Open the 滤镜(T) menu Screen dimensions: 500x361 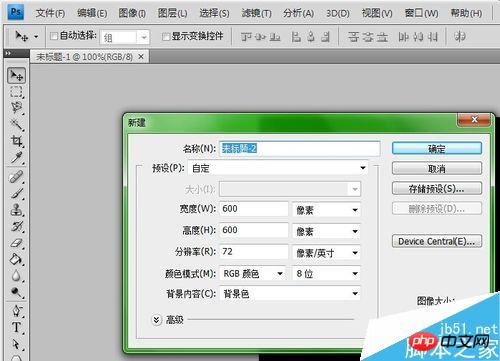256,13
